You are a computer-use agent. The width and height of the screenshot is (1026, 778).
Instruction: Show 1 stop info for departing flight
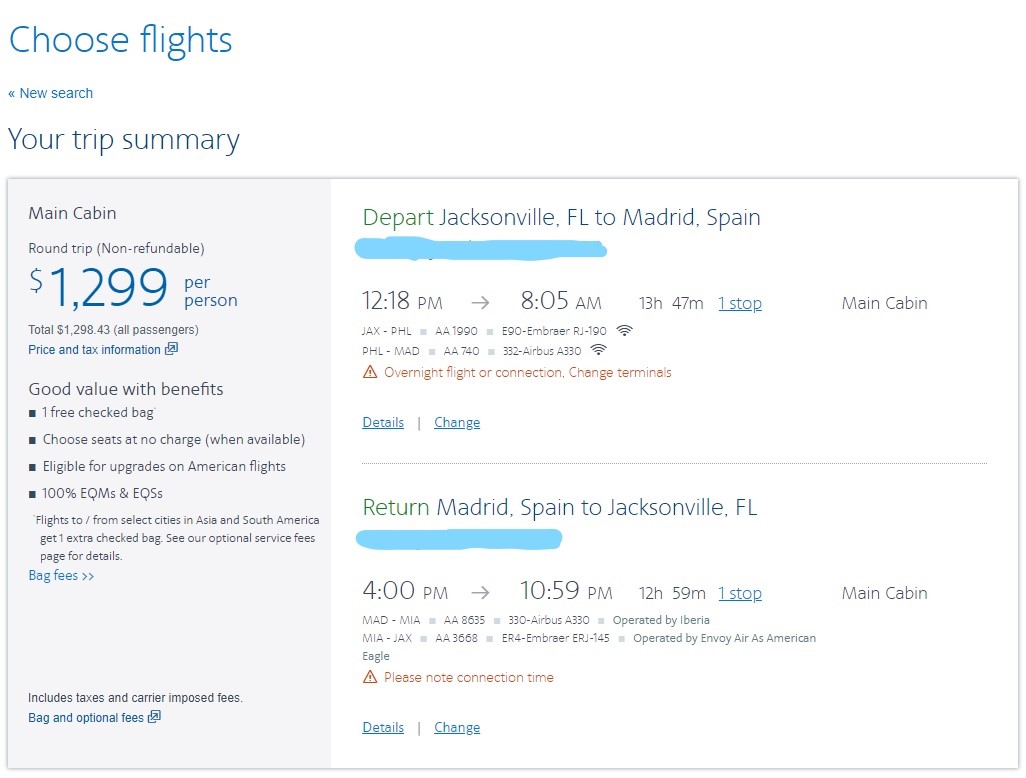740,304
